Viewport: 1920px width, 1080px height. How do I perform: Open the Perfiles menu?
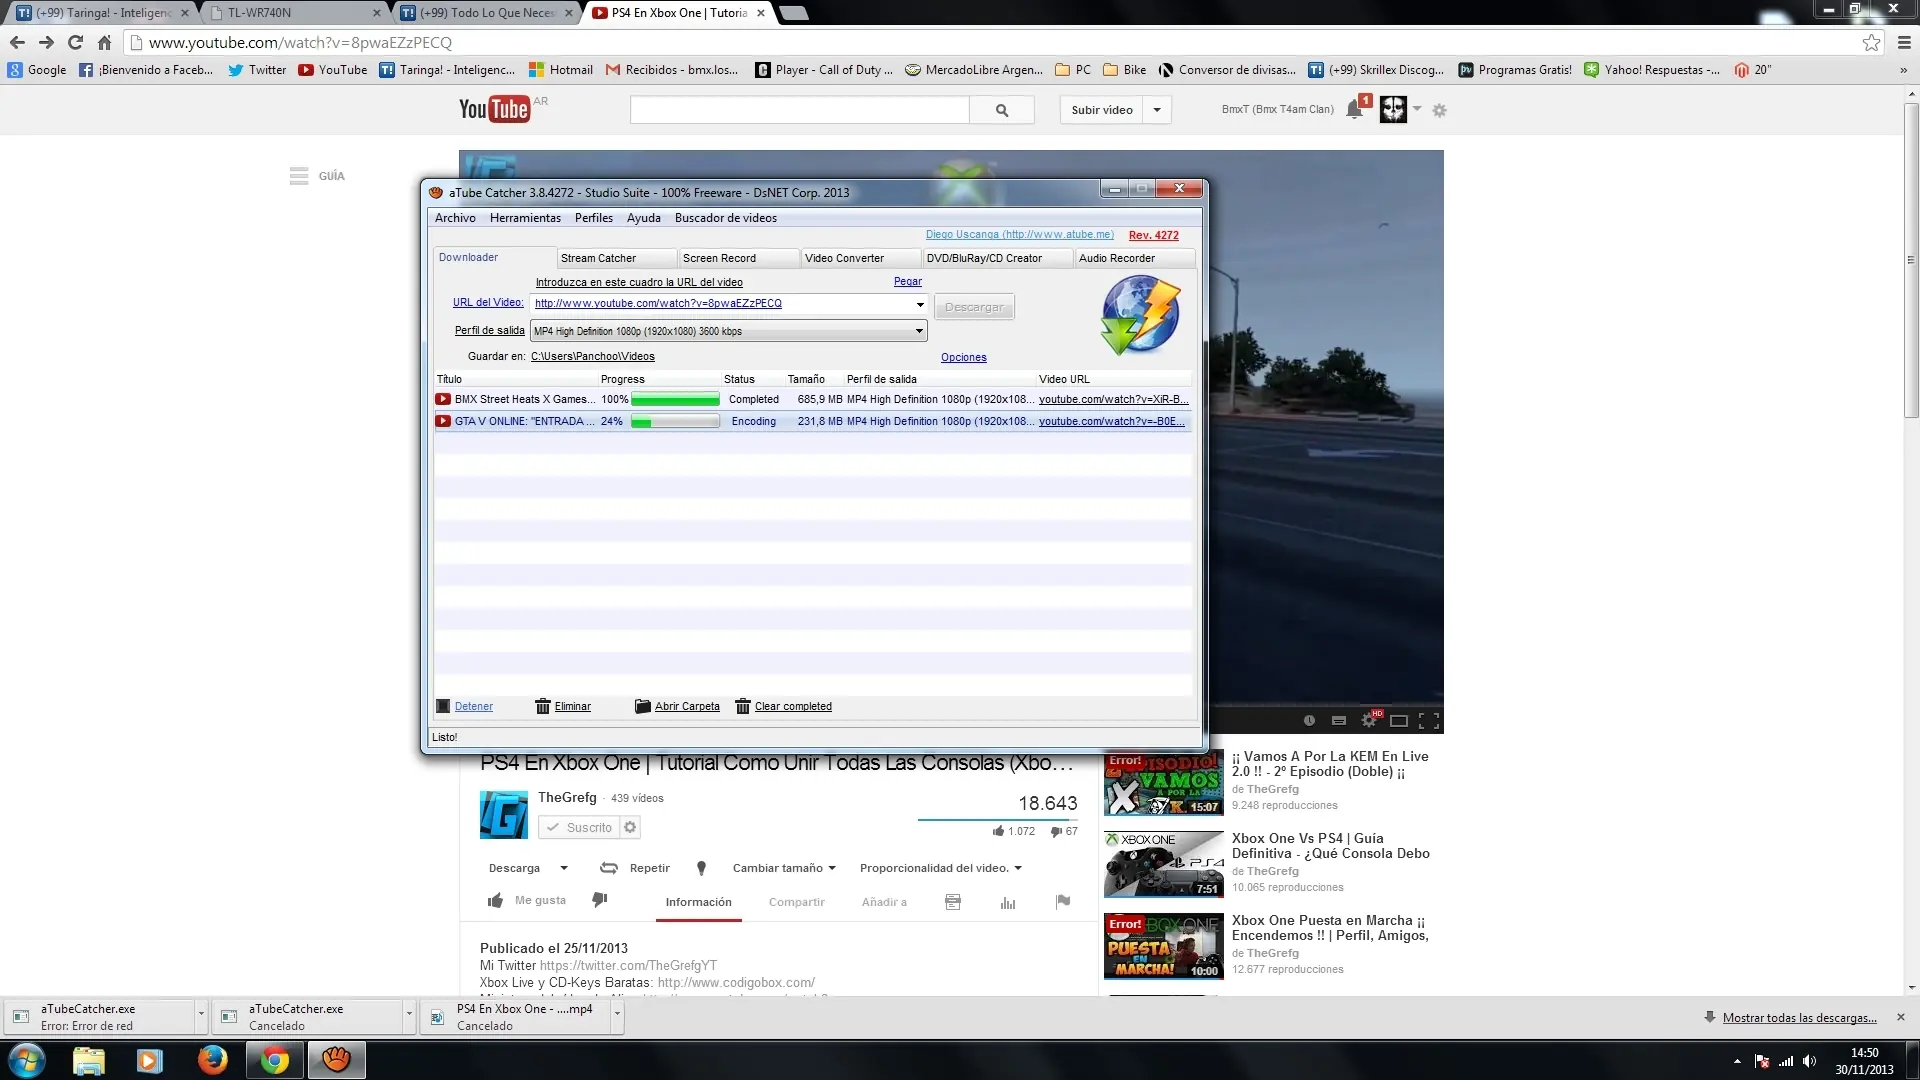[594, 218]
